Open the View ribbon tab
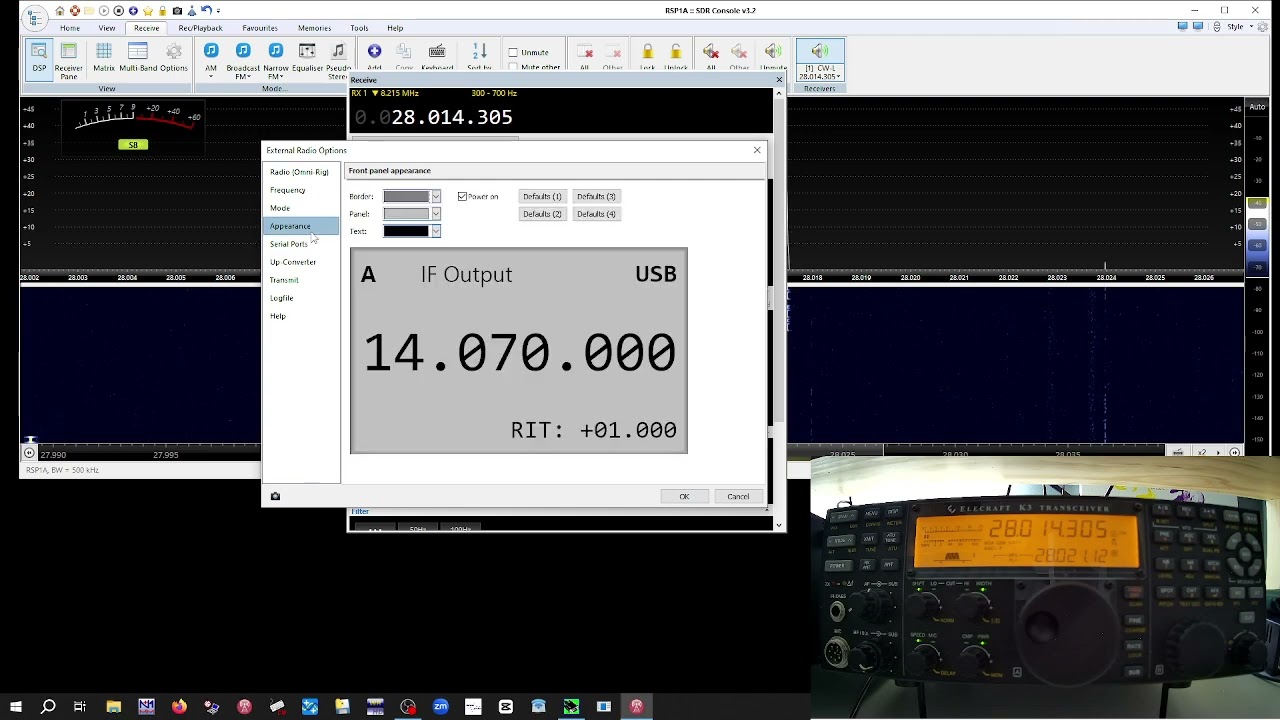The image size is (1280, 720). click(x=106, y=28)
